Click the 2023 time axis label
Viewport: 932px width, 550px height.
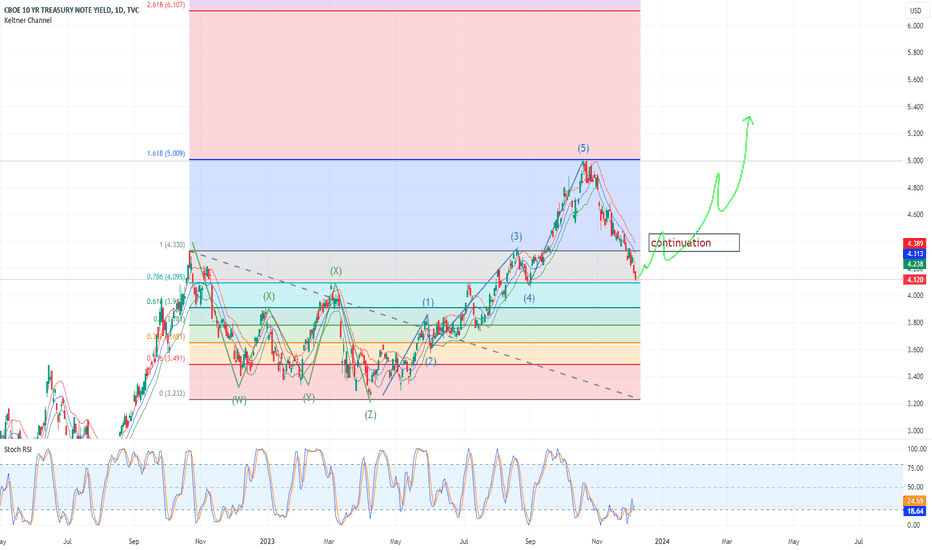point(267,541)
